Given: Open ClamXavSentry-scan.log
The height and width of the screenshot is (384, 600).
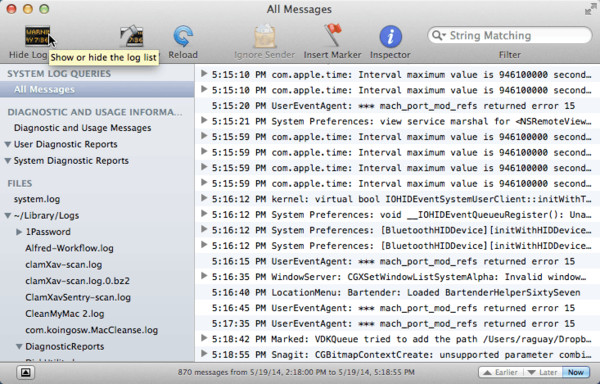Looking at the screenshot, I should 78,298.
